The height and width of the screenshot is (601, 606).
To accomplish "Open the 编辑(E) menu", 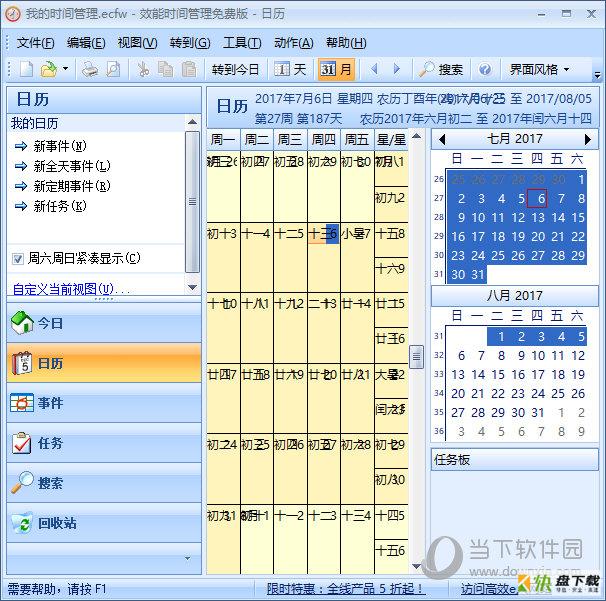I will tap(86, 43).
